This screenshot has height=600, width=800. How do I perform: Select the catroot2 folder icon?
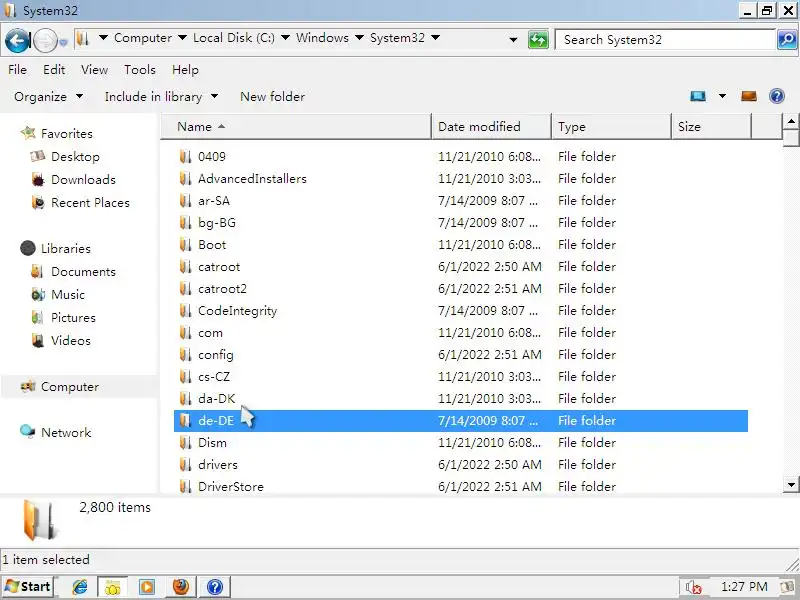(185, 288)
